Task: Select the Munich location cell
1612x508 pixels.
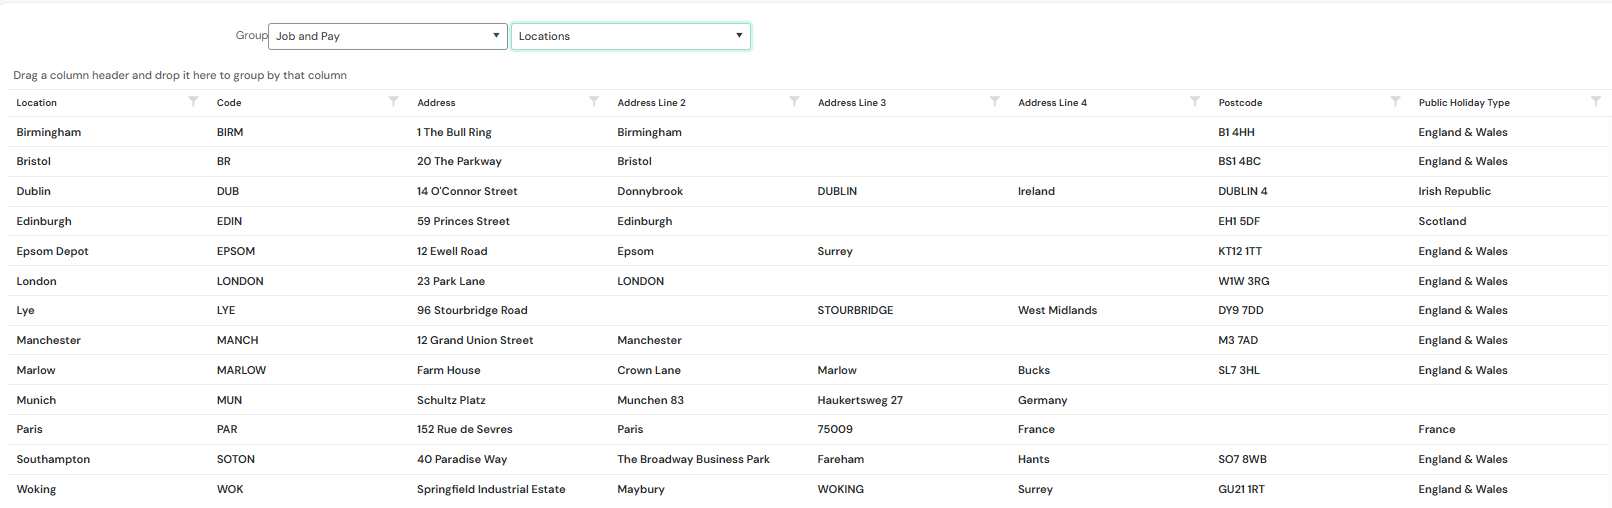Action: [x=37, y=400]
